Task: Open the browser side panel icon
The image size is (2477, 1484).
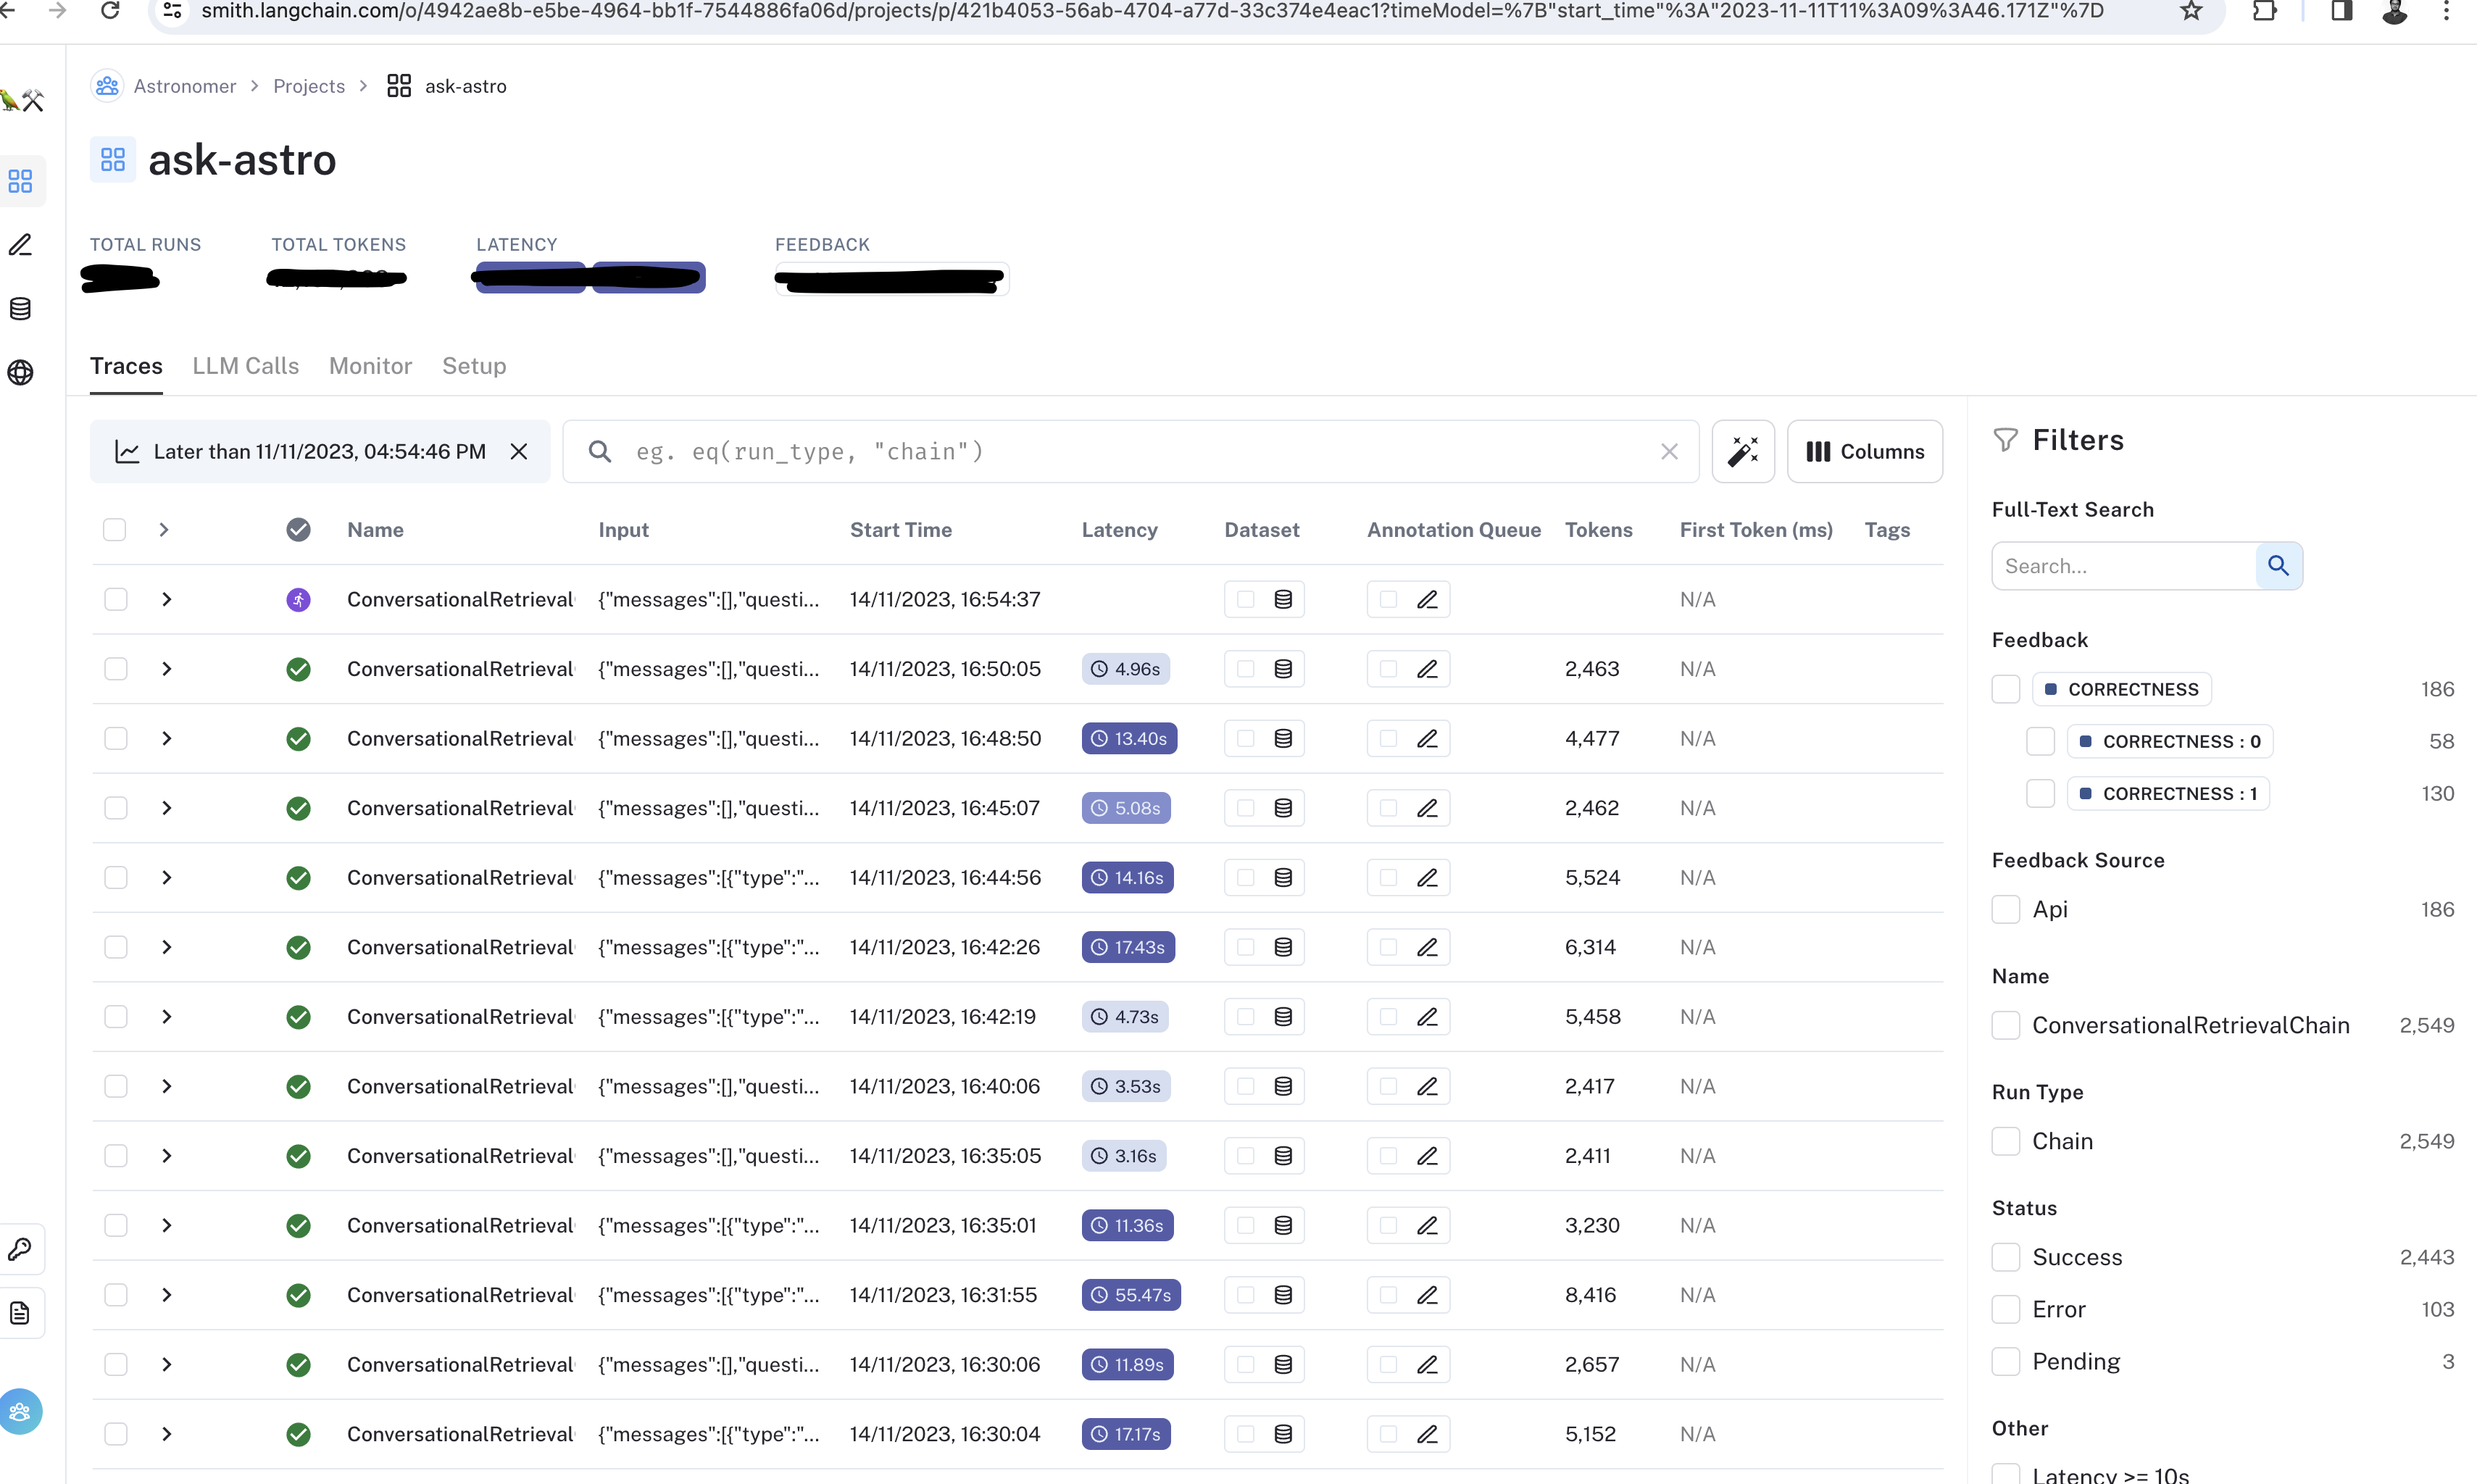Action: click(x=2341, y=11)
